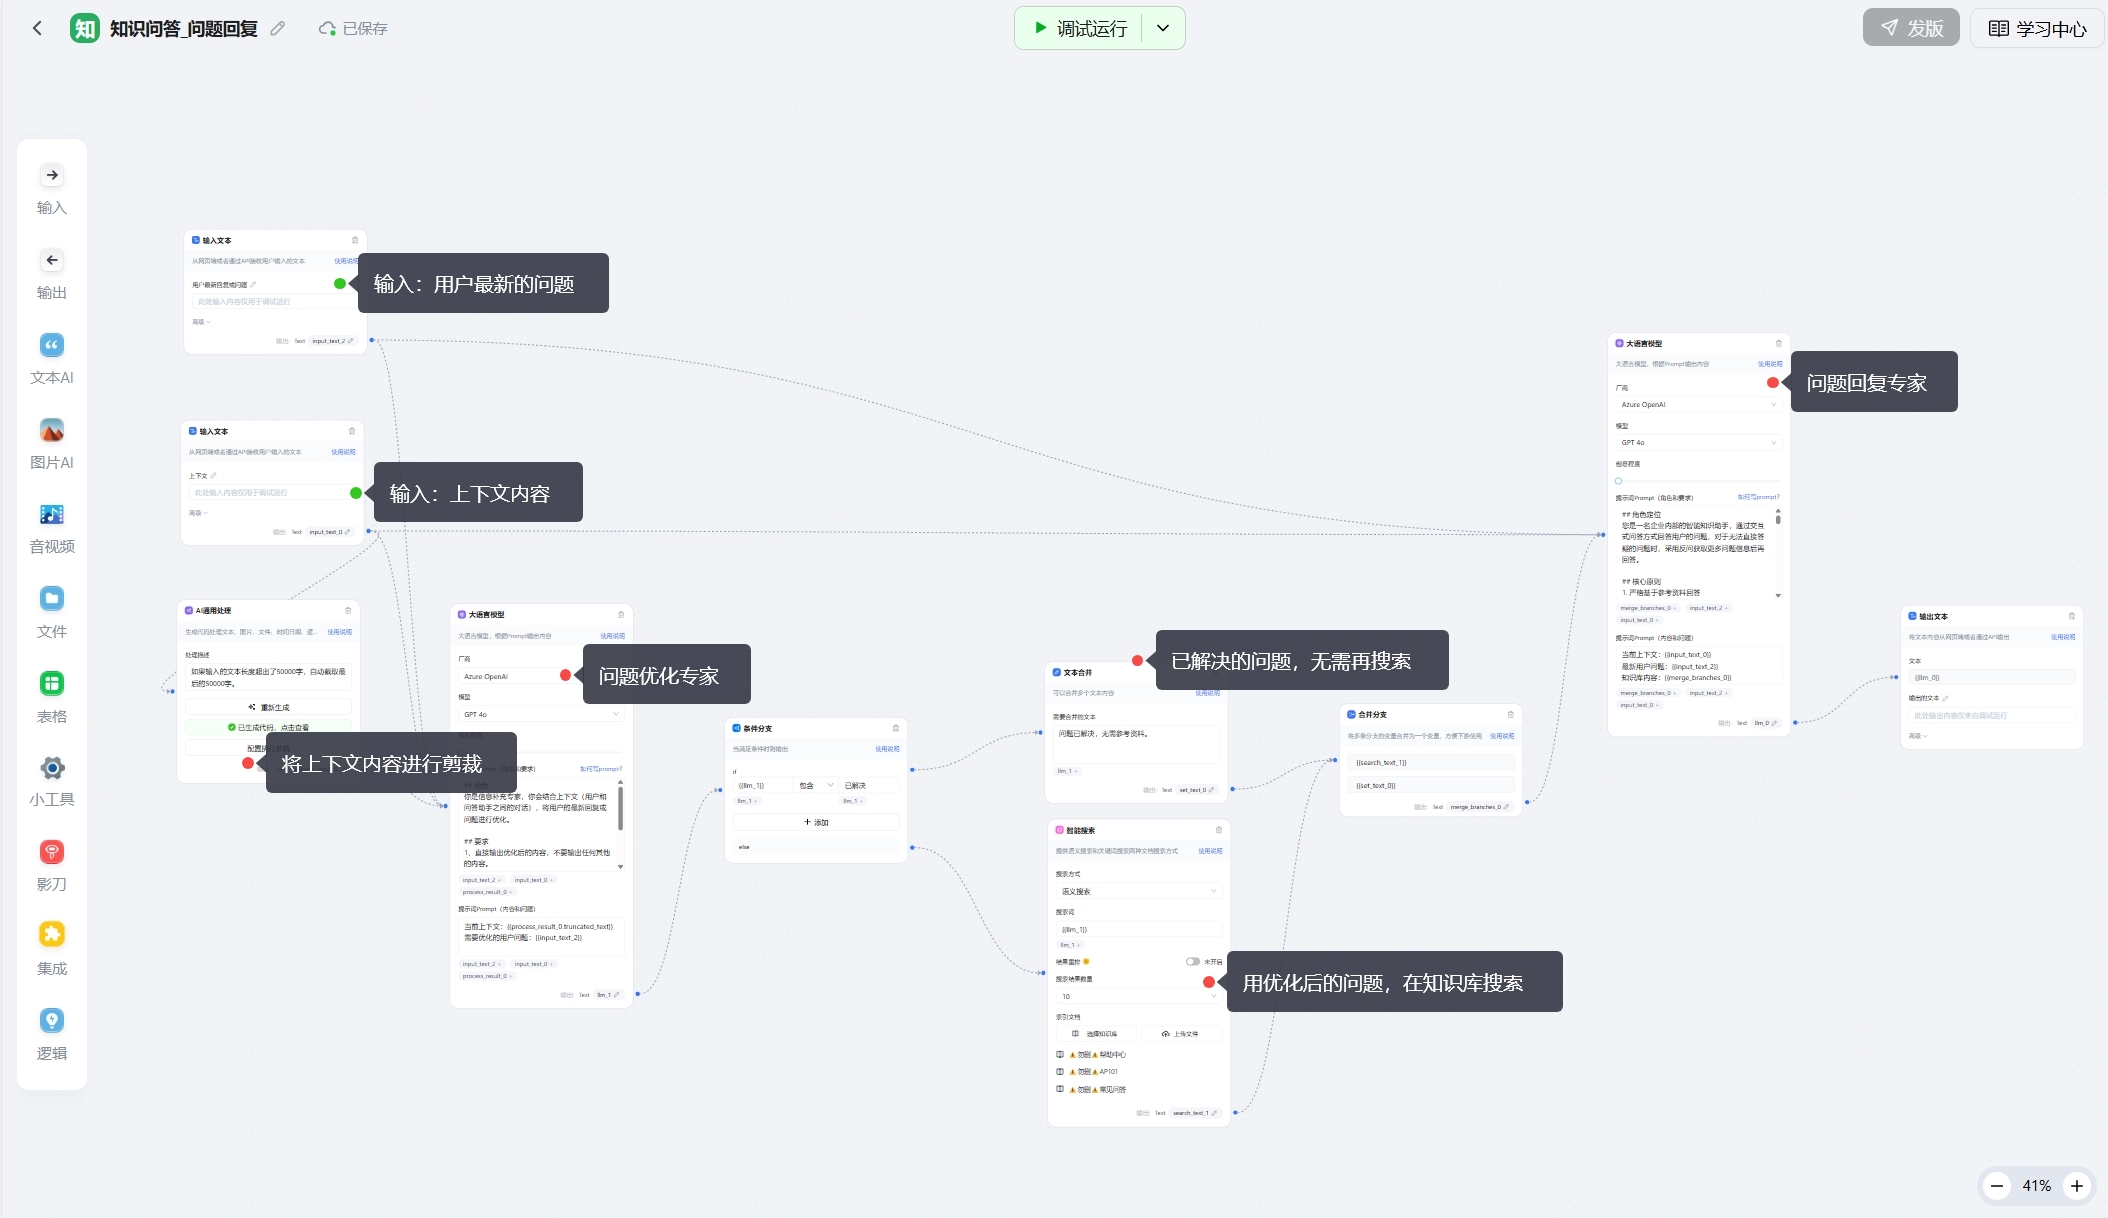
Task: Open the 影刀 sidebar category
Action: tap(52, 852)
